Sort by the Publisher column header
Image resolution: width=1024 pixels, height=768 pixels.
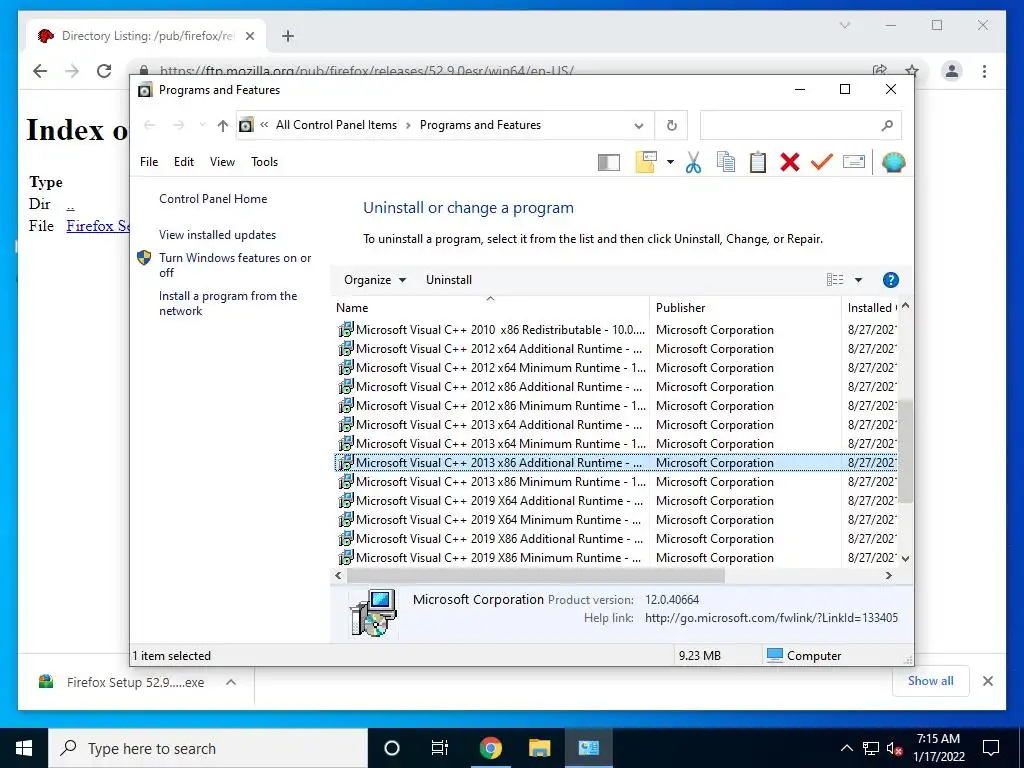(746, 308)
